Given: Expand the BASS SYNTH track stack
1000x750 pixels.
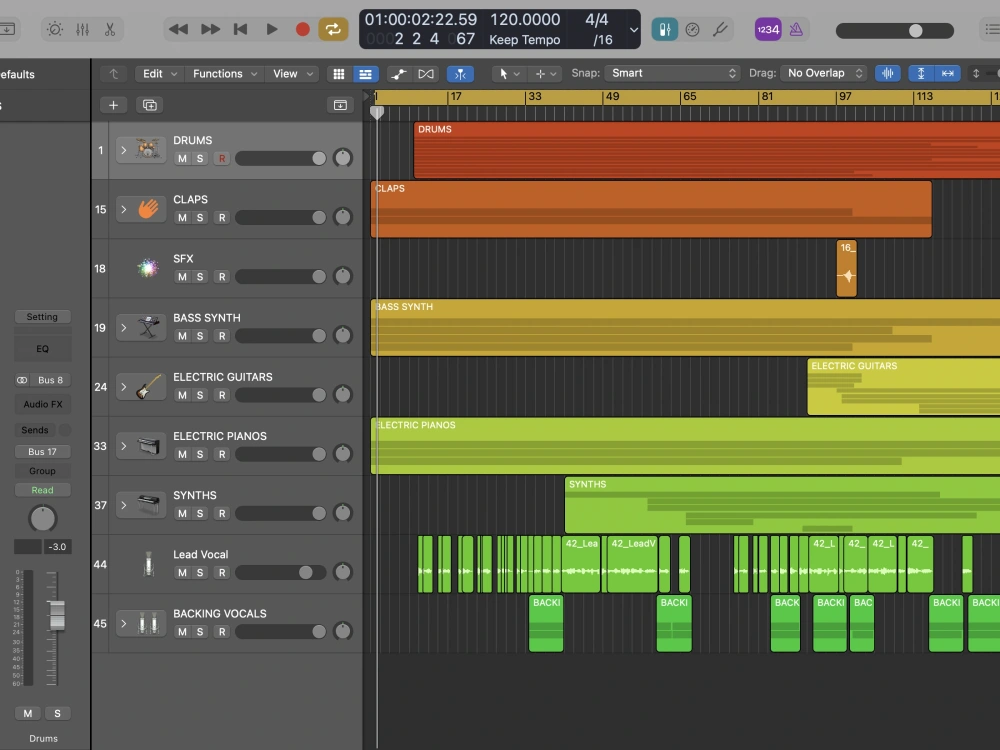Looking at the screenshot, I should pos(124,328).
